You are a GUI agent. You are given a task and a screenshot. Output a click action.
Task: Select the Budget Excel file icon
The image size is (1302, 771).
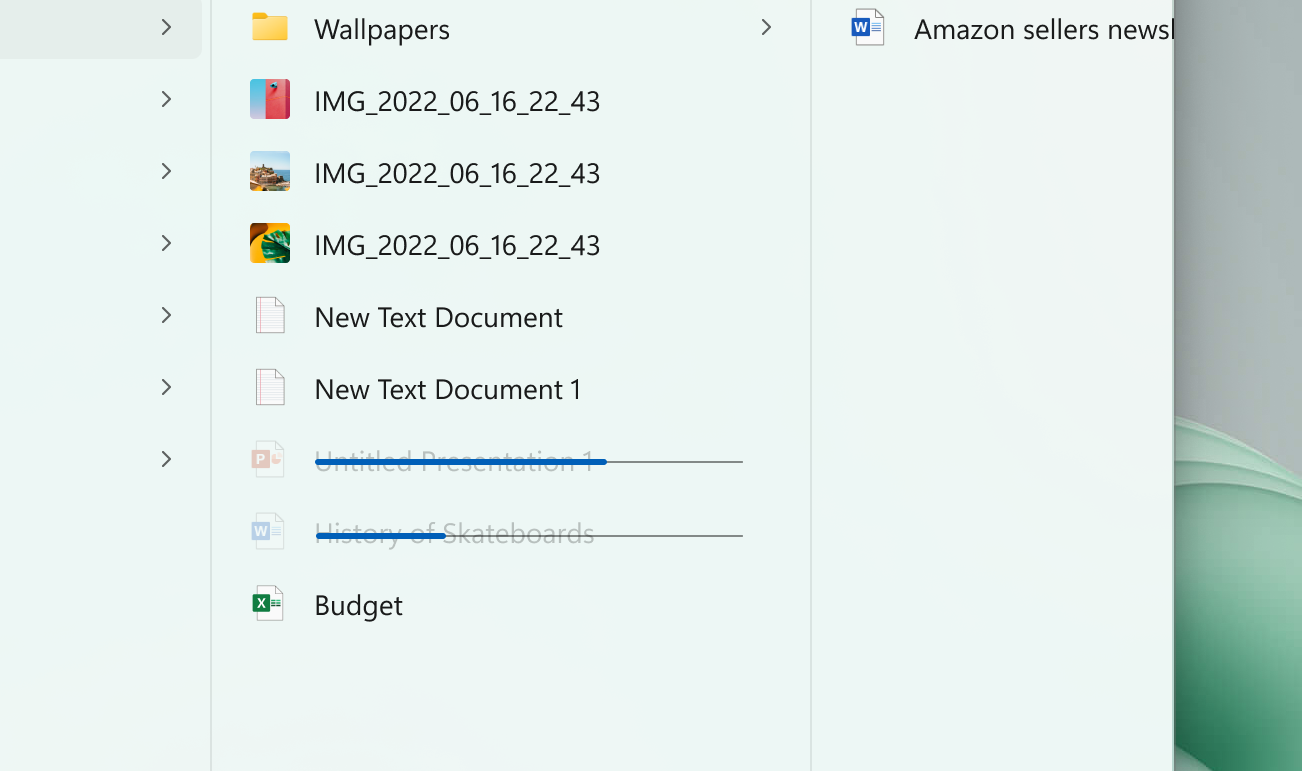268,603
